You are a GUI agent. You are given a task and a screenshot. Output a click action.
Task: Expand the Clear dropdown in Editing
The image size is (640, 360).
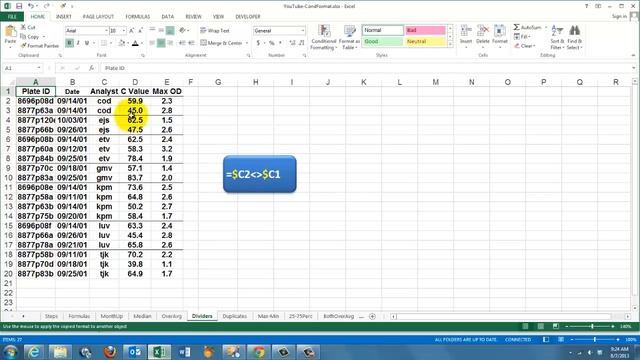[x=534, y=46]
